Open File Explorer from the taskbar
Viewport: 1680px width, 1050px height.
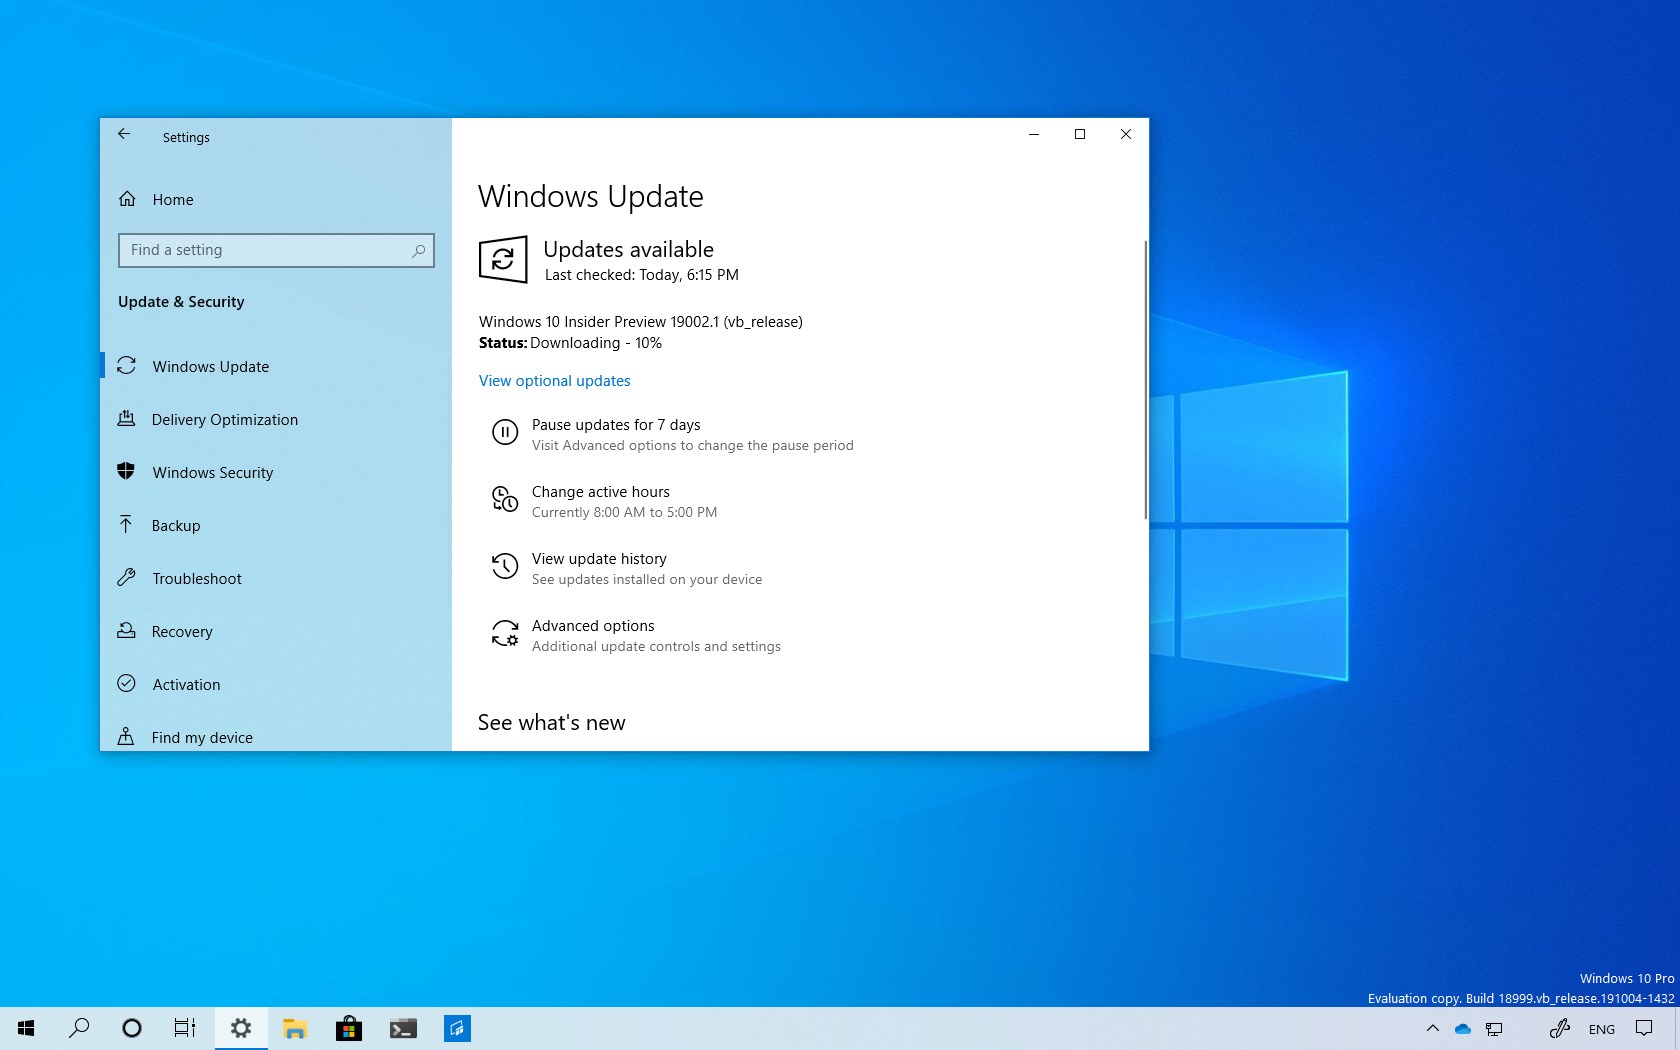(x=294, y=1028)
